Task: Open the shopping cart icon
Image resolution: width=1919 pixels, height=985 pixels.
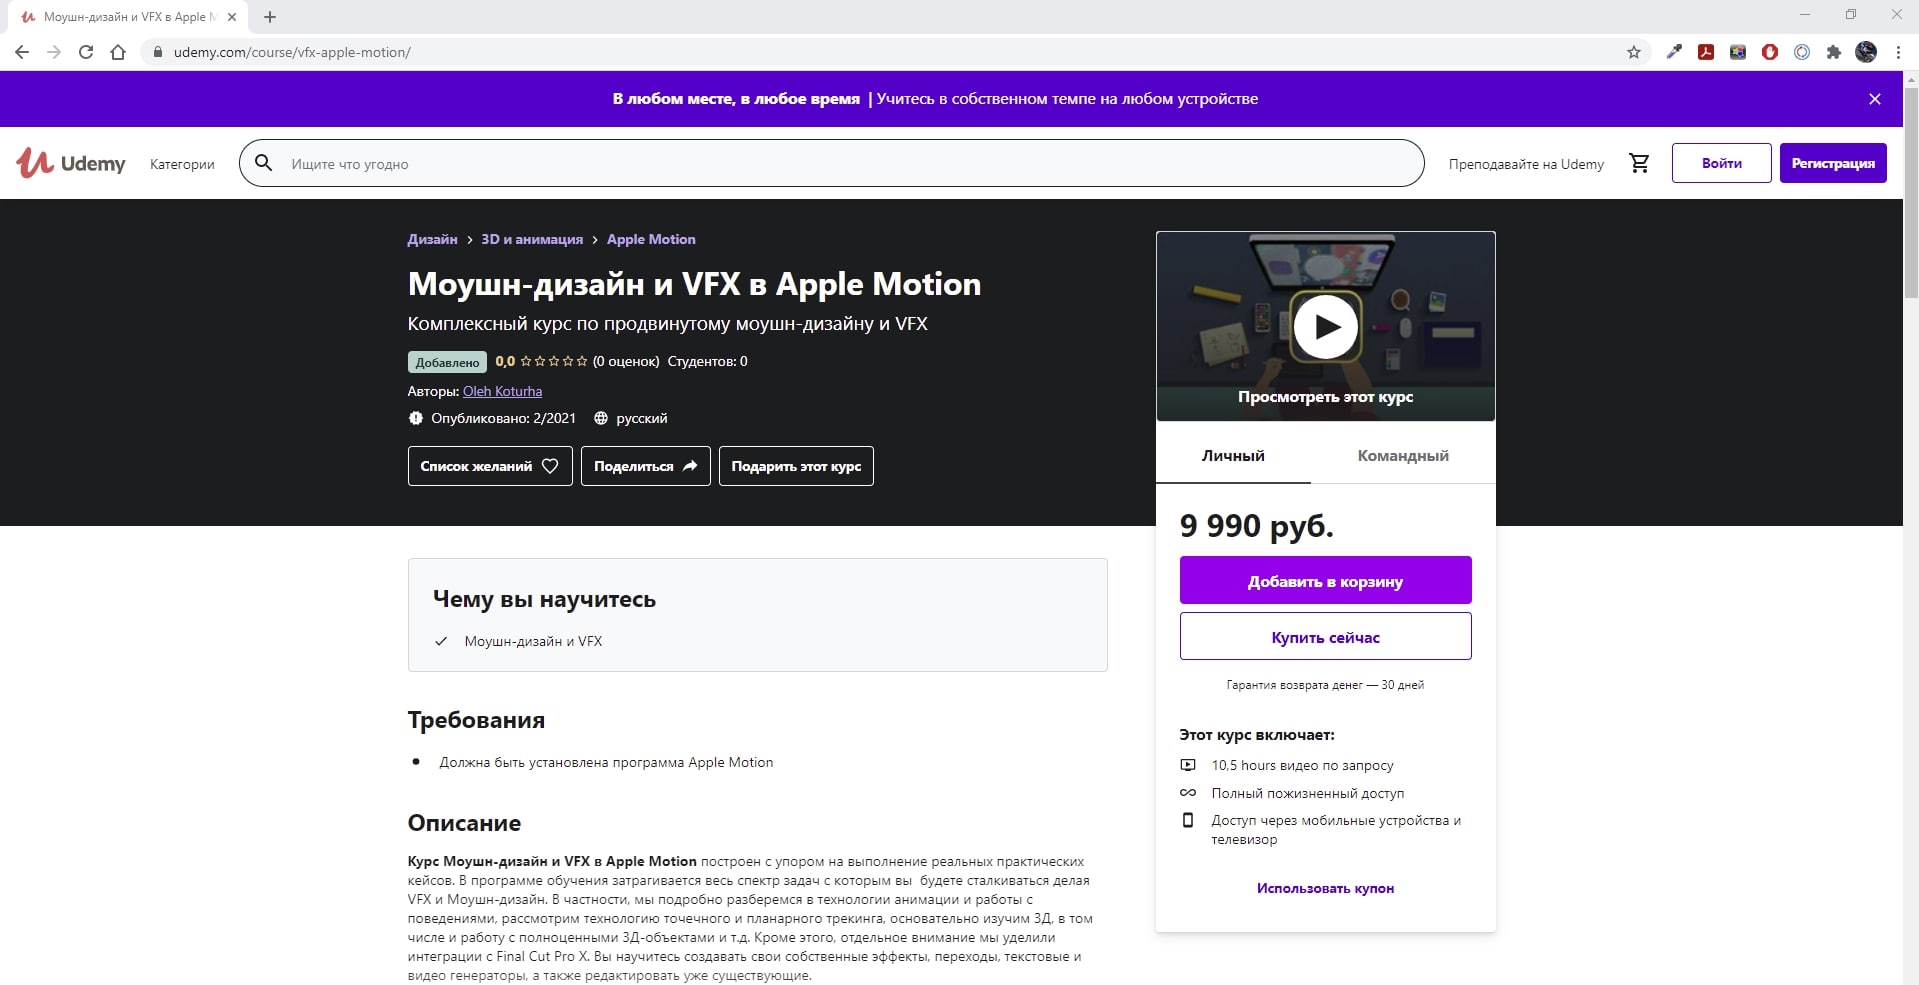Action: click(x=1639, y=163)
